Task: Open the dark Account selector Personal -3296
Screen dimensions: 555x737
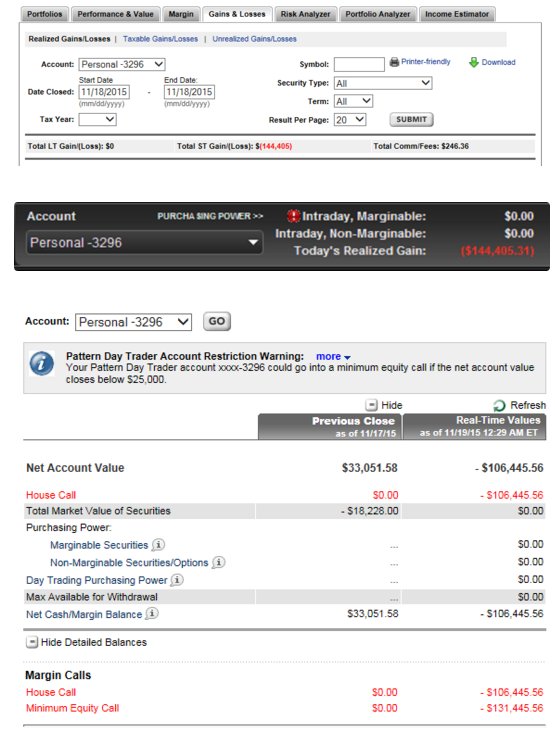Action: click(x=144, y=243)
